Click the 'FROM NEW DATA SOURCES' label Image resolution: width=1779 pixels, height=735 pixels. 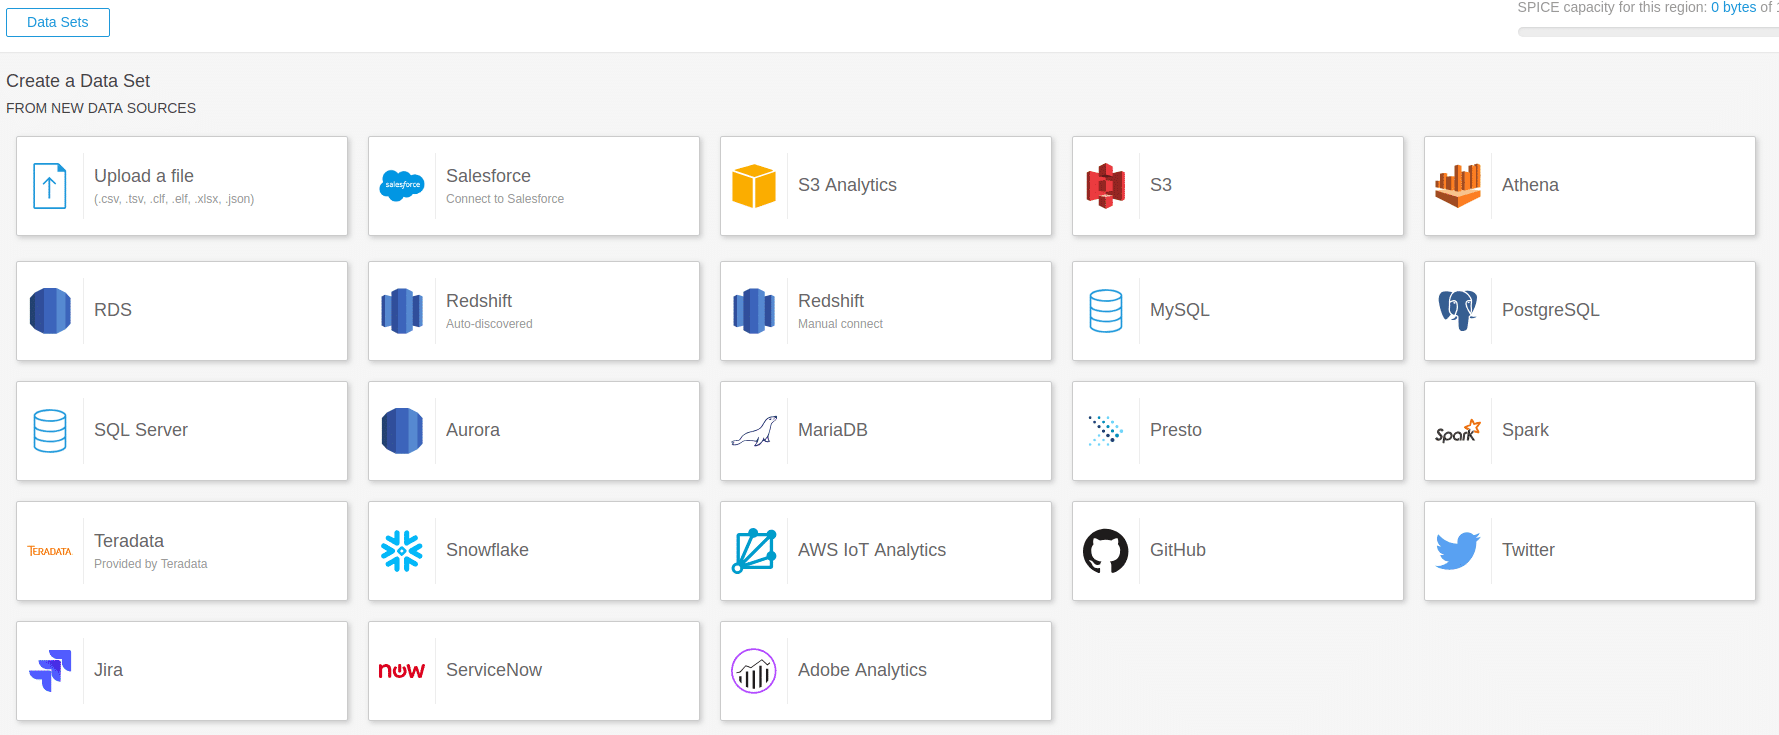point(101,108)
